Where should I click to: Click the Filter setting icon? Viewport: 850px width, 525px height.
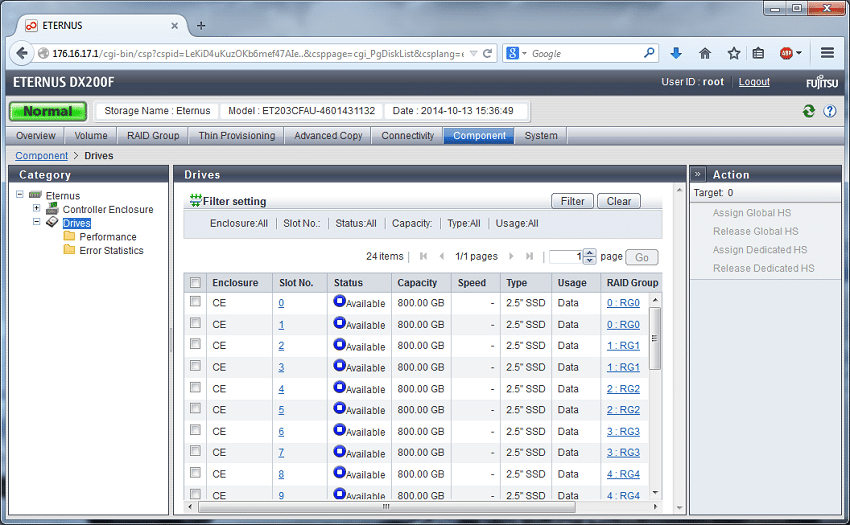coord(195,201)
